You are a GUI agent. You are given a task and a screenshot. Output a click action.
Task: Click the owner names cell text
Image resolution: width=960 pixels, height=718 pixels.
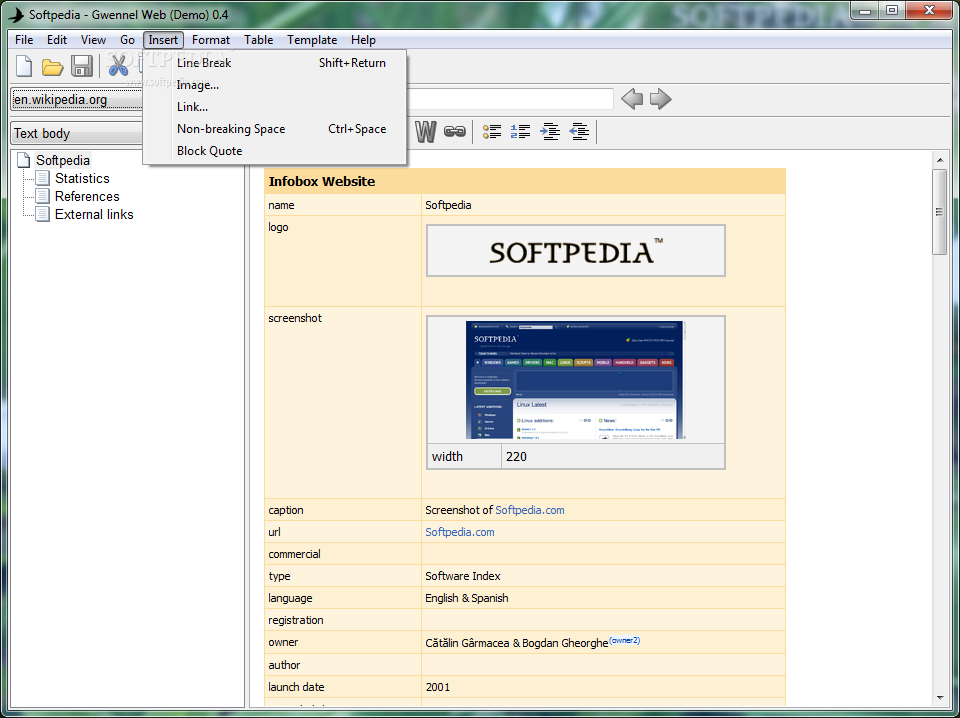coord(517,643)
